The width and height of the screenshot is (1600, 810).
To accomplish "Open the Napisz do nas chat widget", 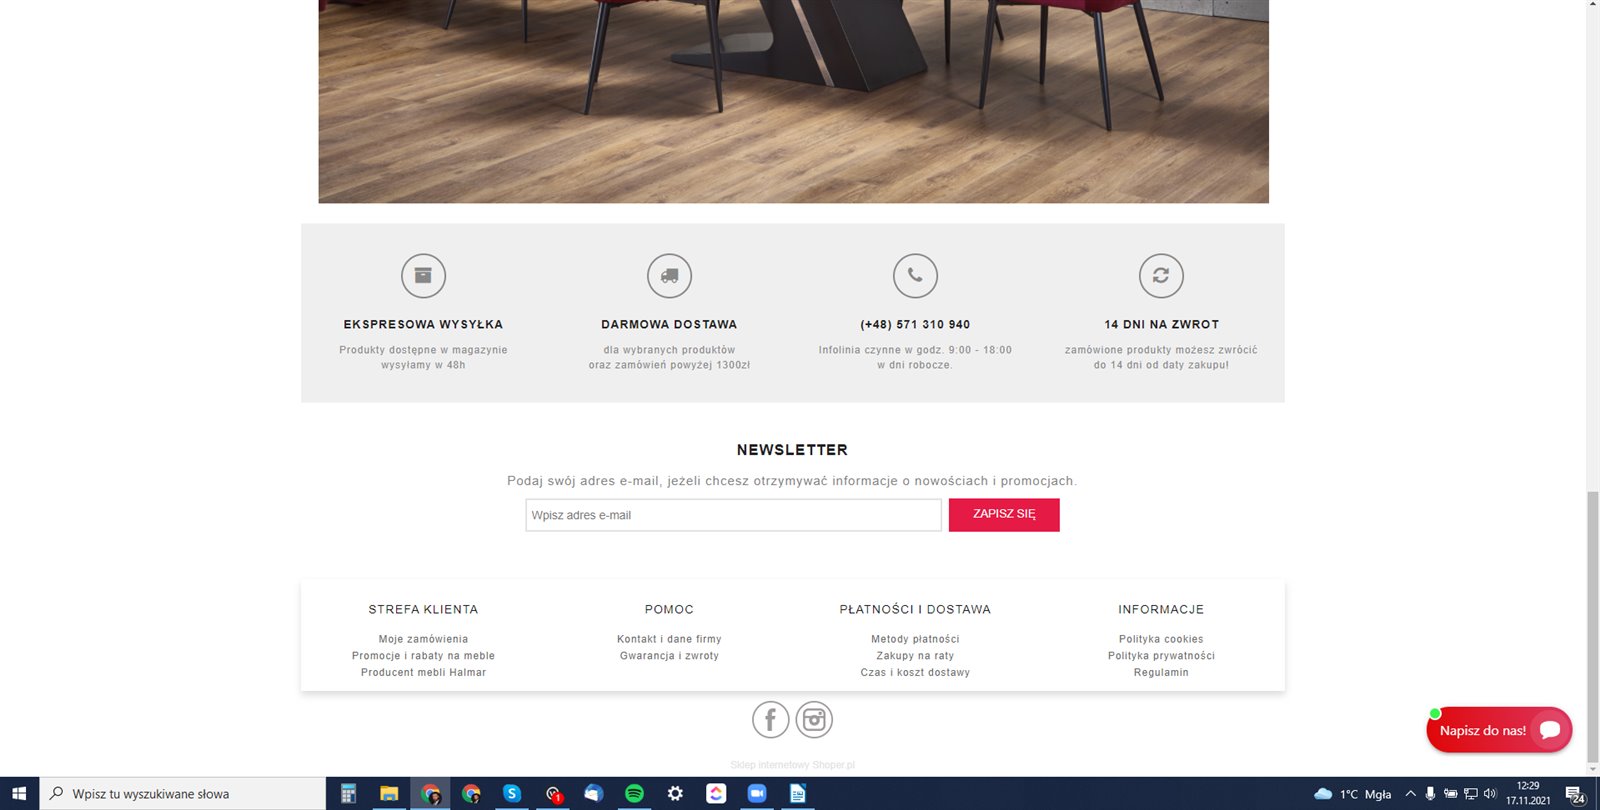I will click(1499, 730).
